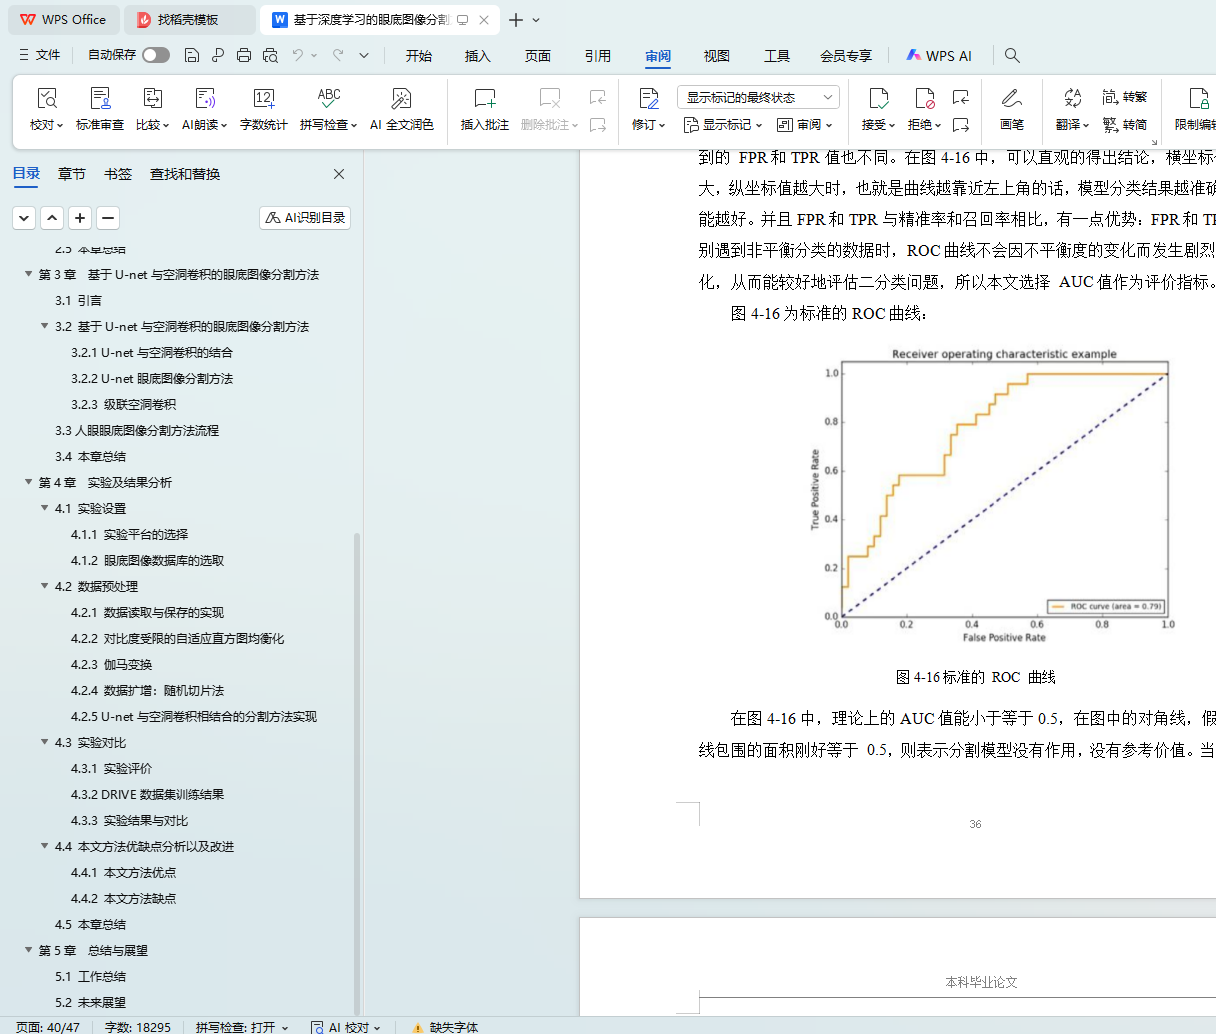Click the outline panel vertical scrollbar
Screen dimensions: 1216x1034
tap(357, 700)
